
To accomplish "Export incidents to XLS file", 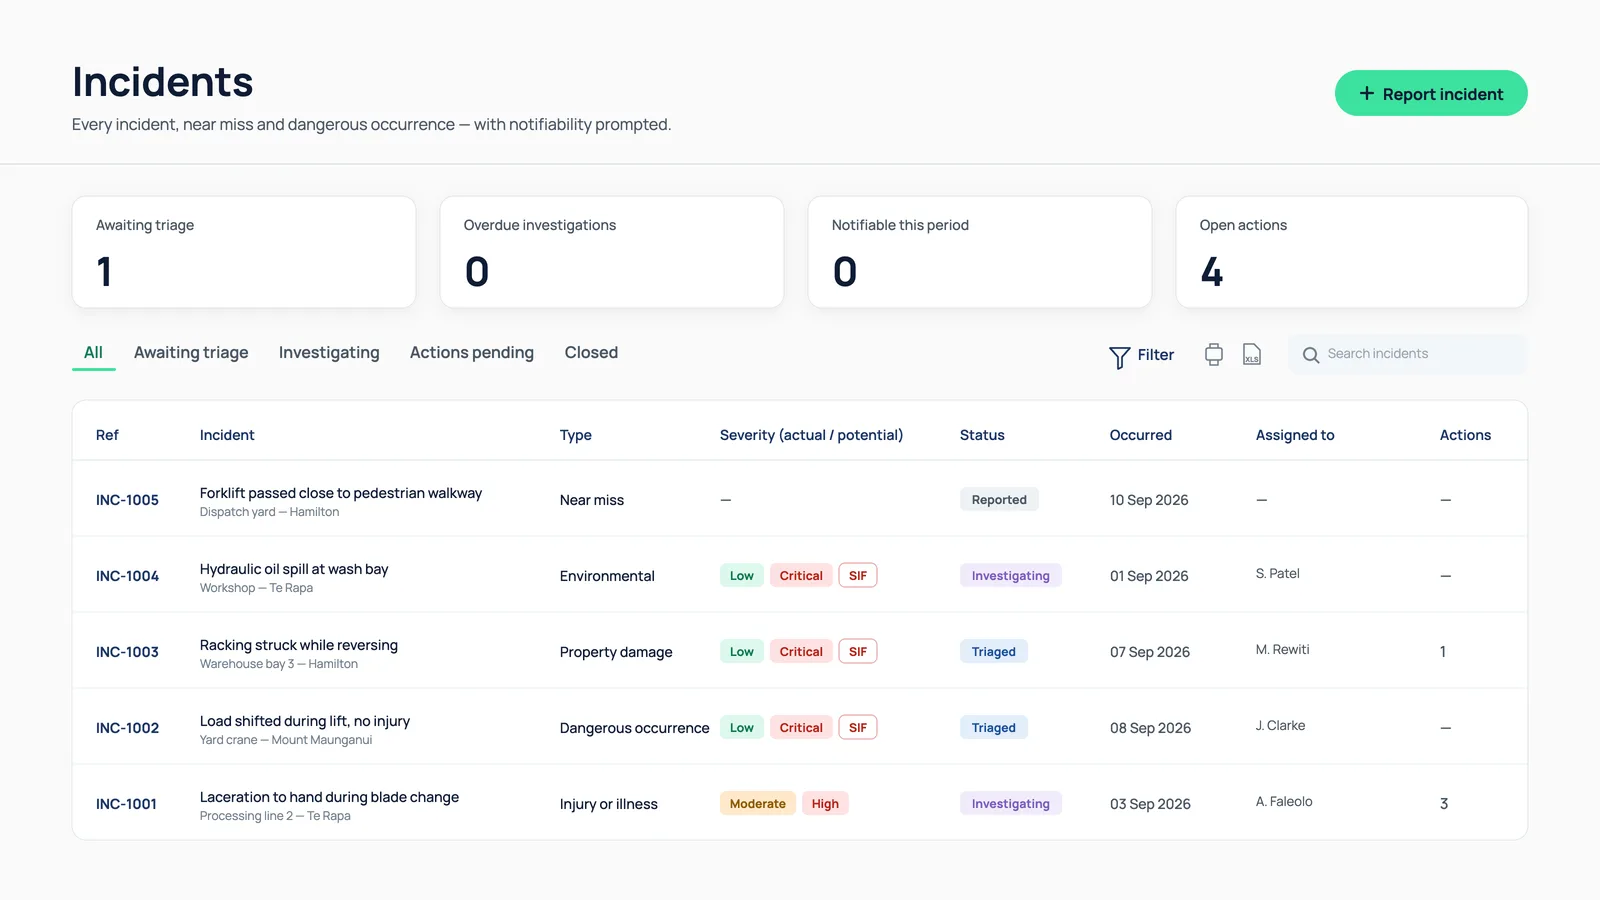I will 1252,355.
